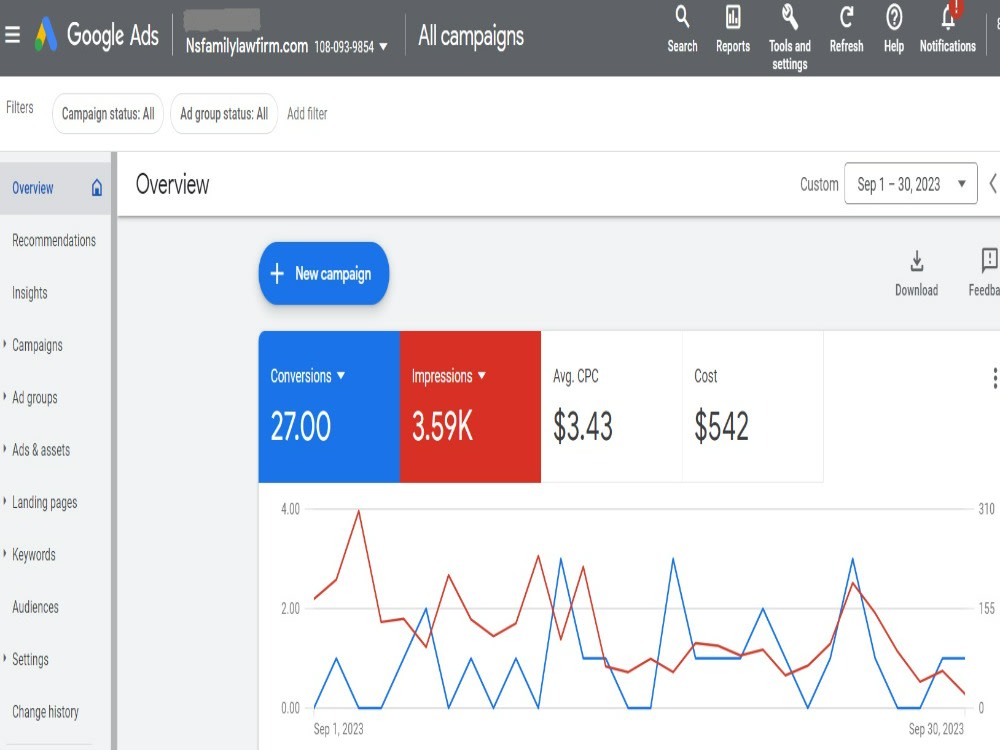
Task: Click the 155 right axis label
Action: [x=986, y=608]
